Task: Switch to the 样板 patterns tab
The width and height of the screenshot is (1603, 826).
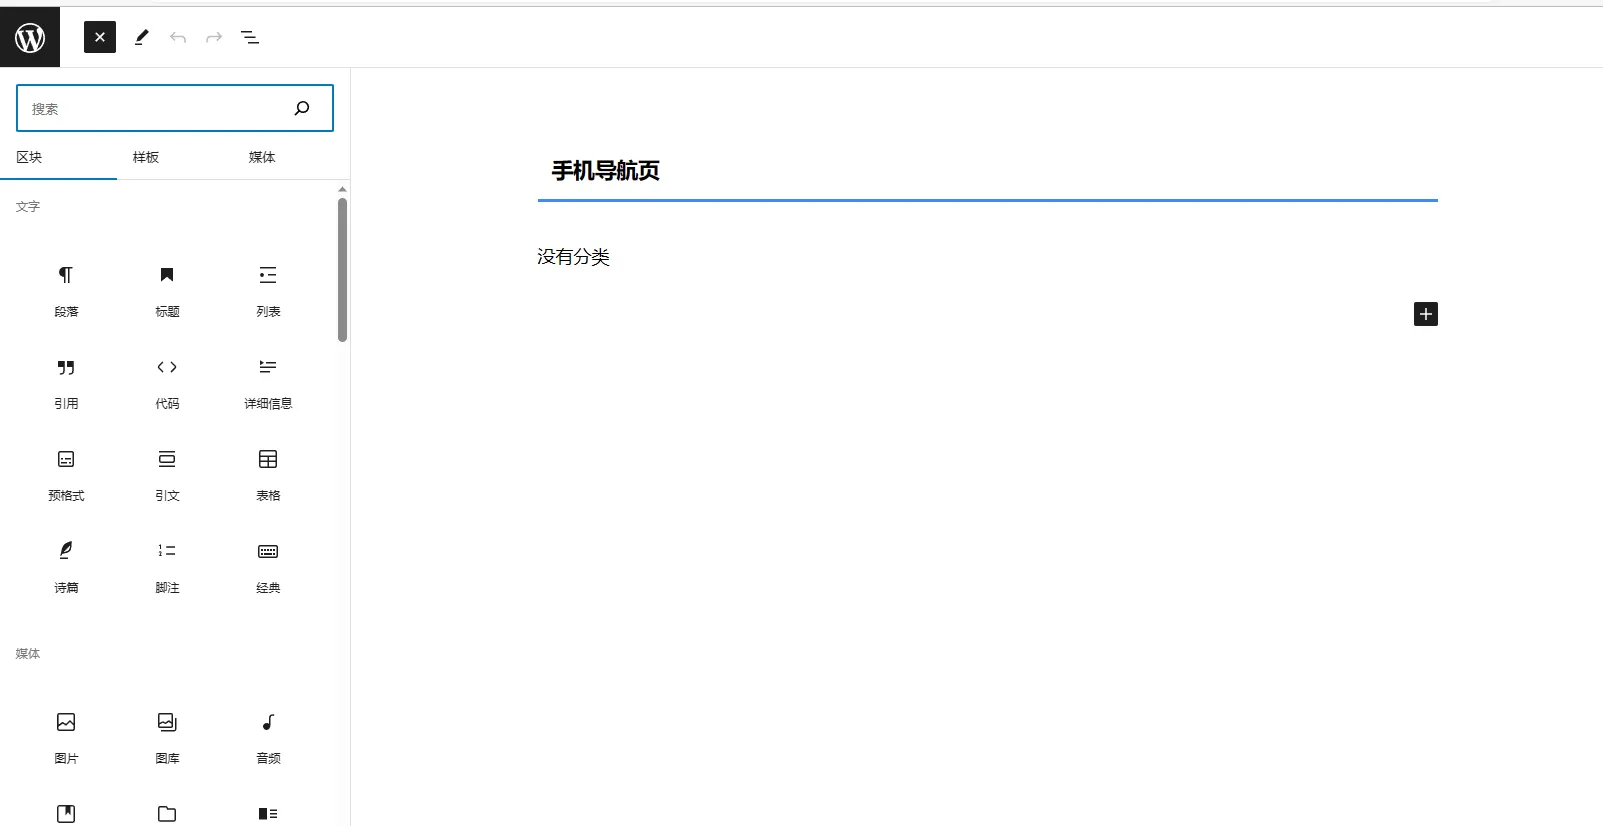Action: click(x=146, y=157)
